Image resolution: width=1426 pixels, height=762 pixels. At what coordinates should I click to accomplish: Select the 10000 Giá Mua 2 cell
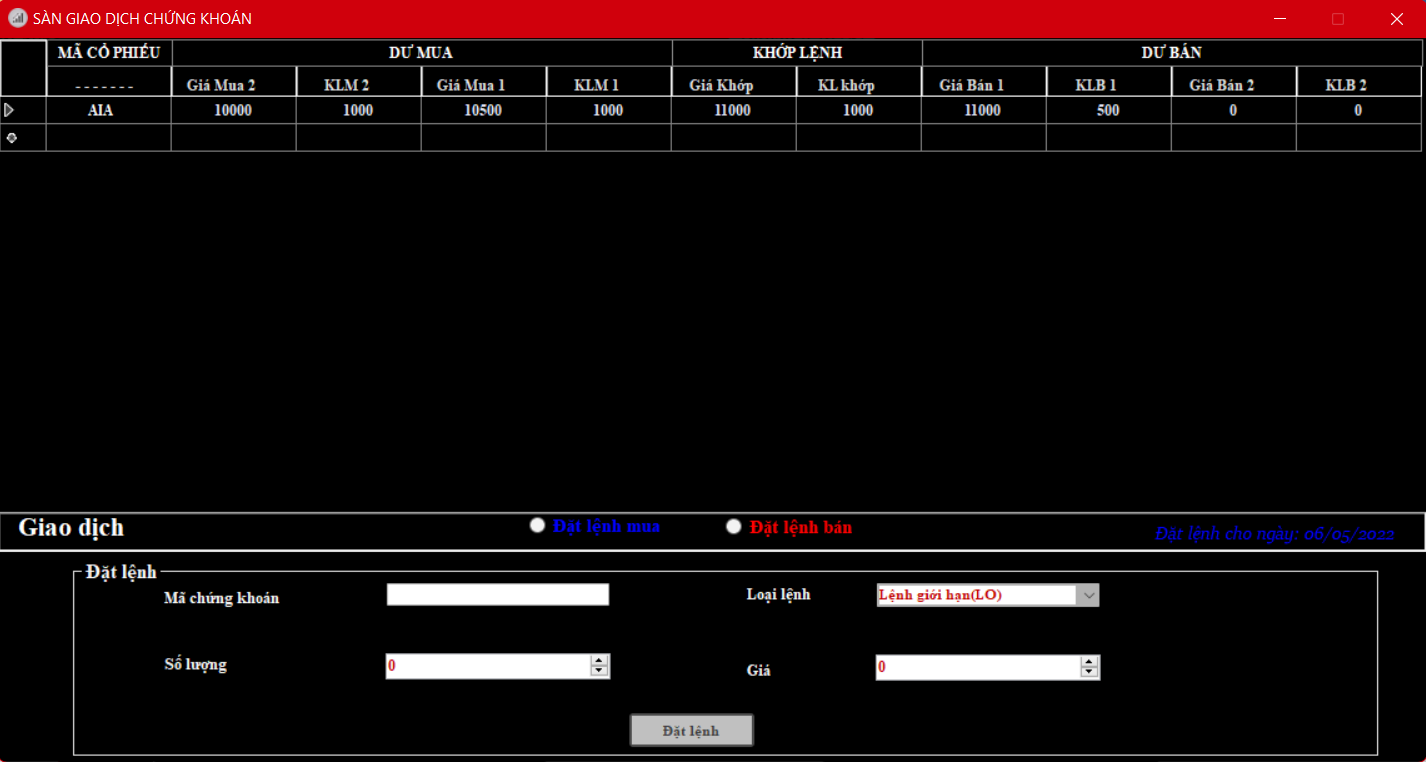click(234, 110)
